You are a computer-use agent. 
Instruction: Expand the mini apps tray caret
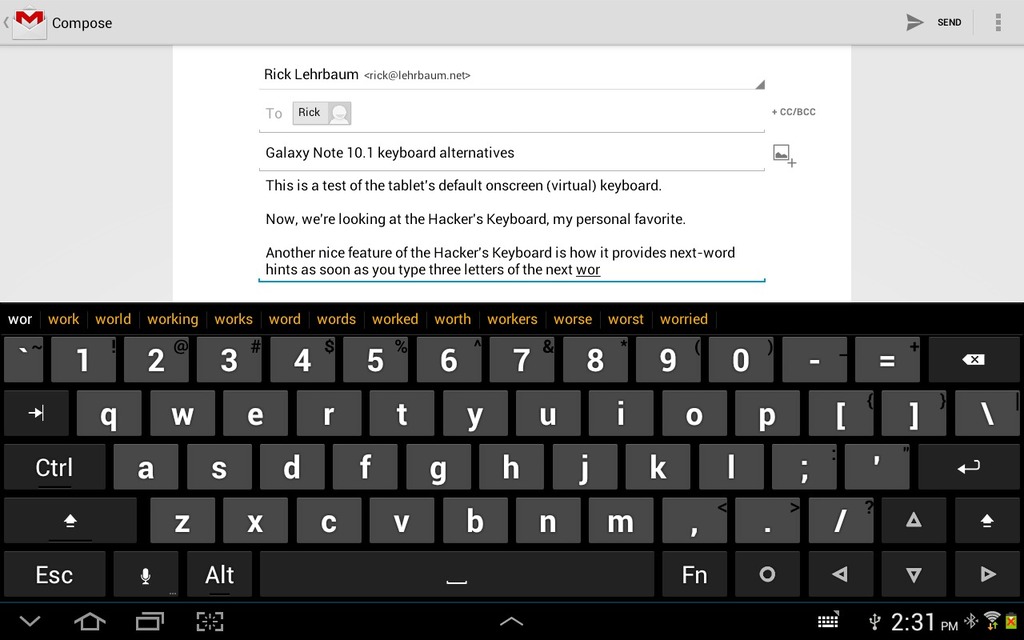[511, 621]
